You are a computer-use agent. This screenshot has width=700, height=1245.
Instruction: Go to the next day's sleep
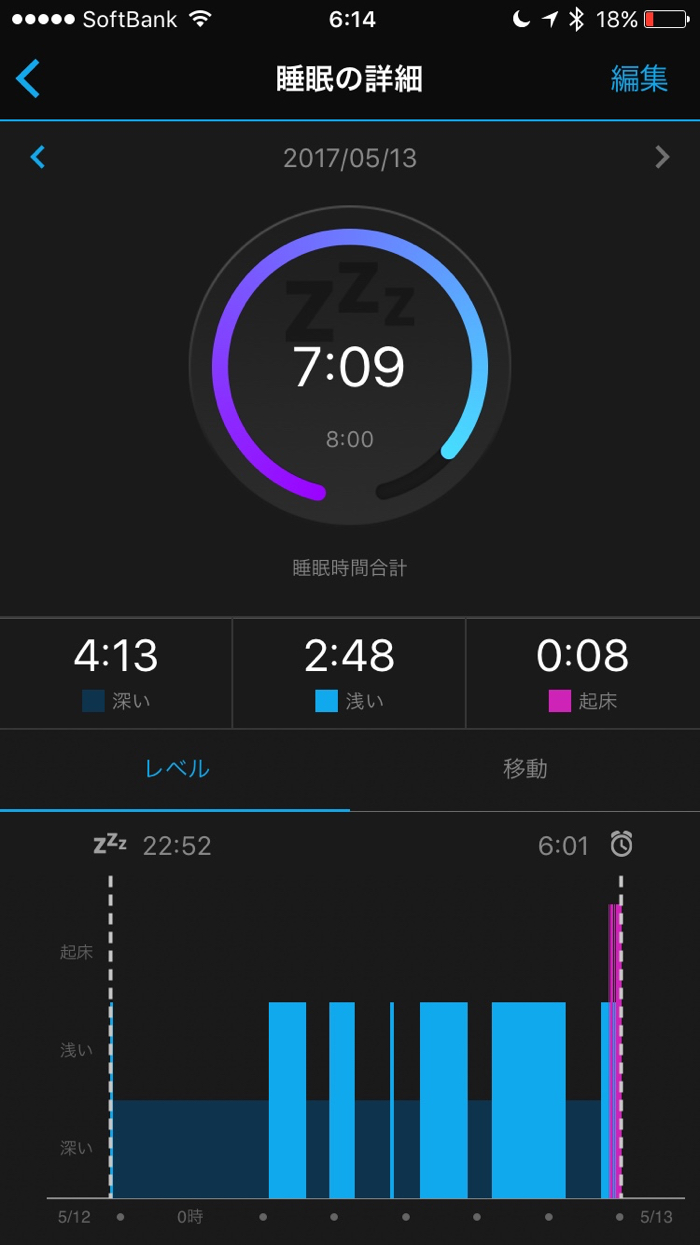pyautogui.click(x=662, y=157)
